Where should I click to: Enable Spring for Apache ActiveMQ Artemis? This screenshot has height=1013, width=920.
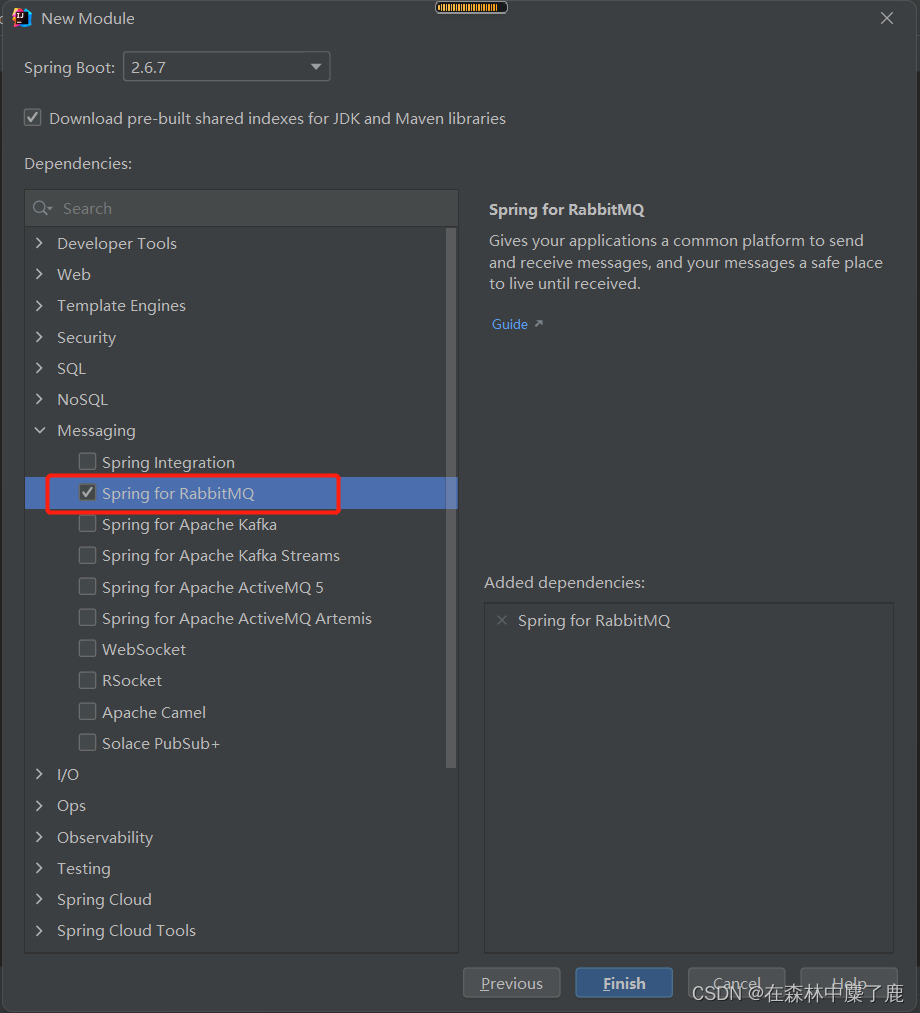click(x=87, y=618)
